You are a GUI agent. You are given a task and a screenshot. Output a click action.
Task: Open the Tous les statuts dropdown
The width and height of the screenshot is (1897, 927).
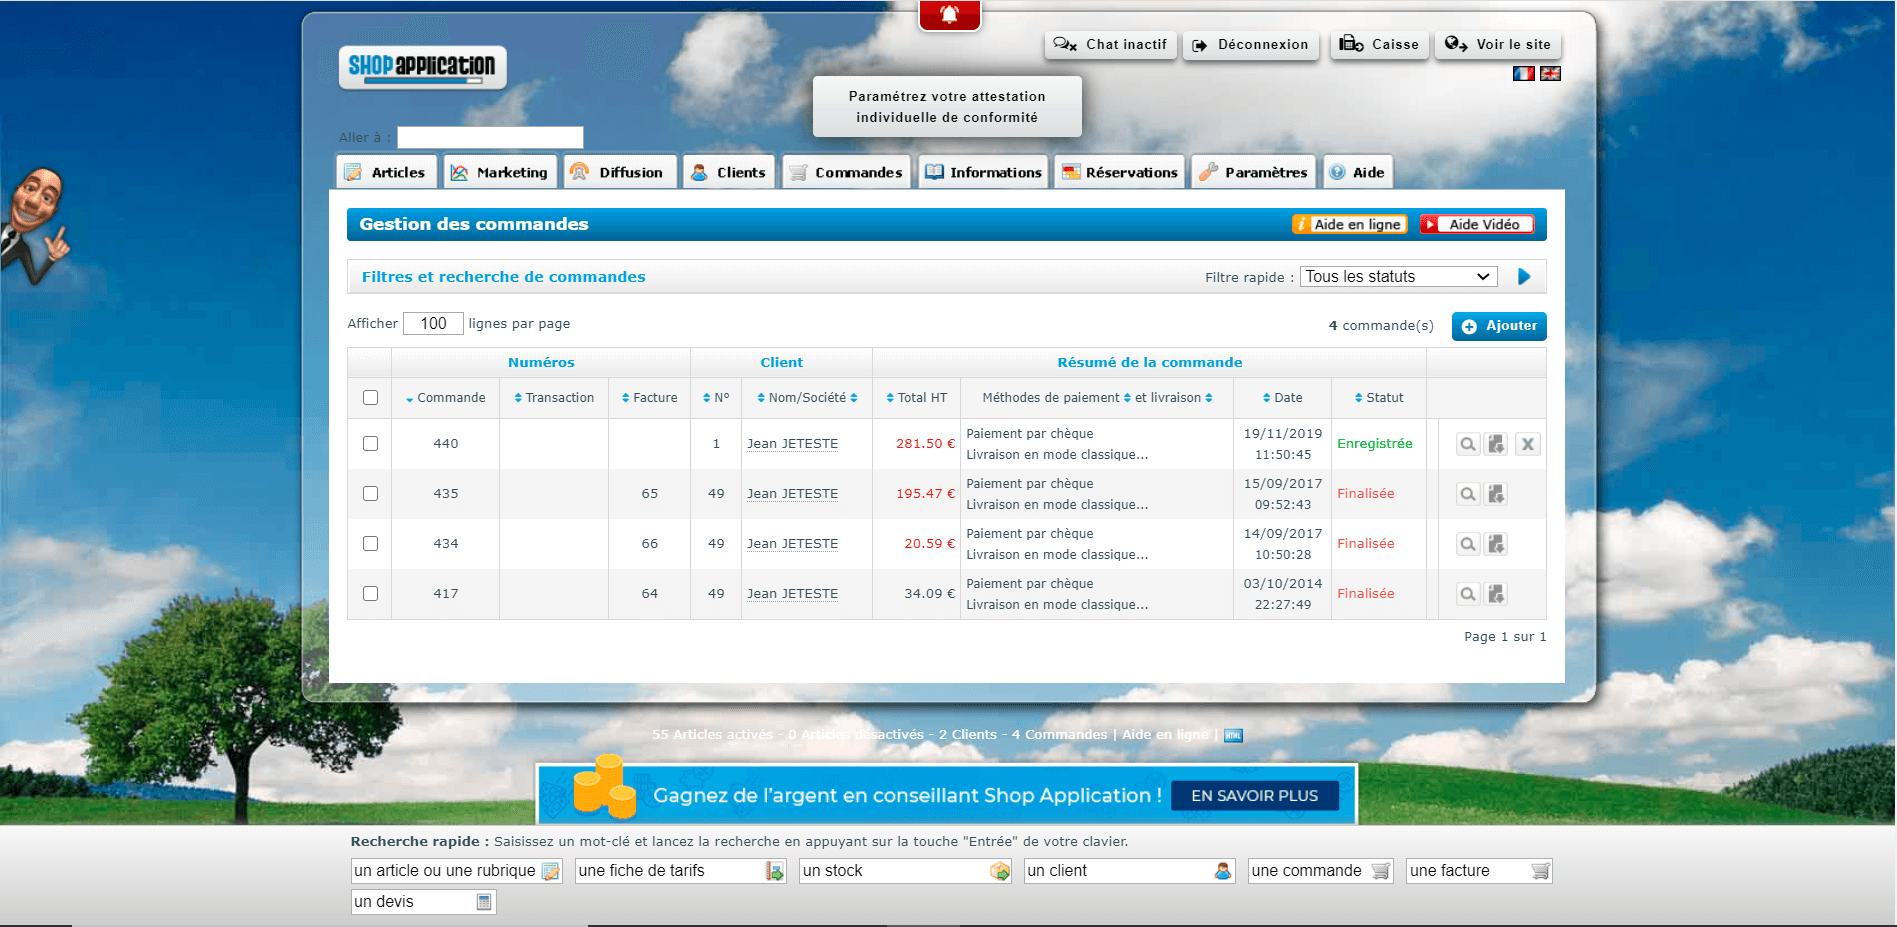1397,277
